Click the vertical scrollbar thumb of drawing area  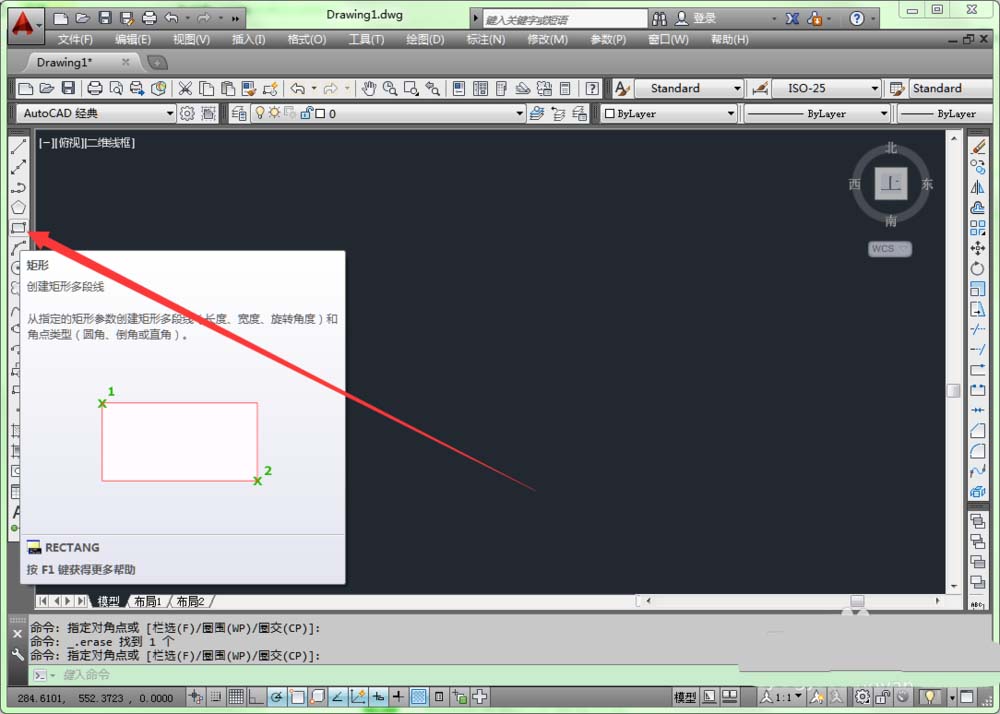(953, 390)
